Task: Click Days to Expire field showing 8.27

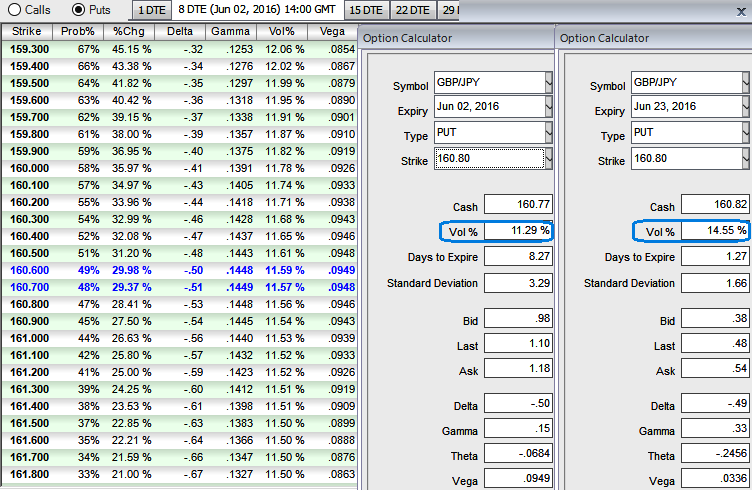Action: [518, 256]
